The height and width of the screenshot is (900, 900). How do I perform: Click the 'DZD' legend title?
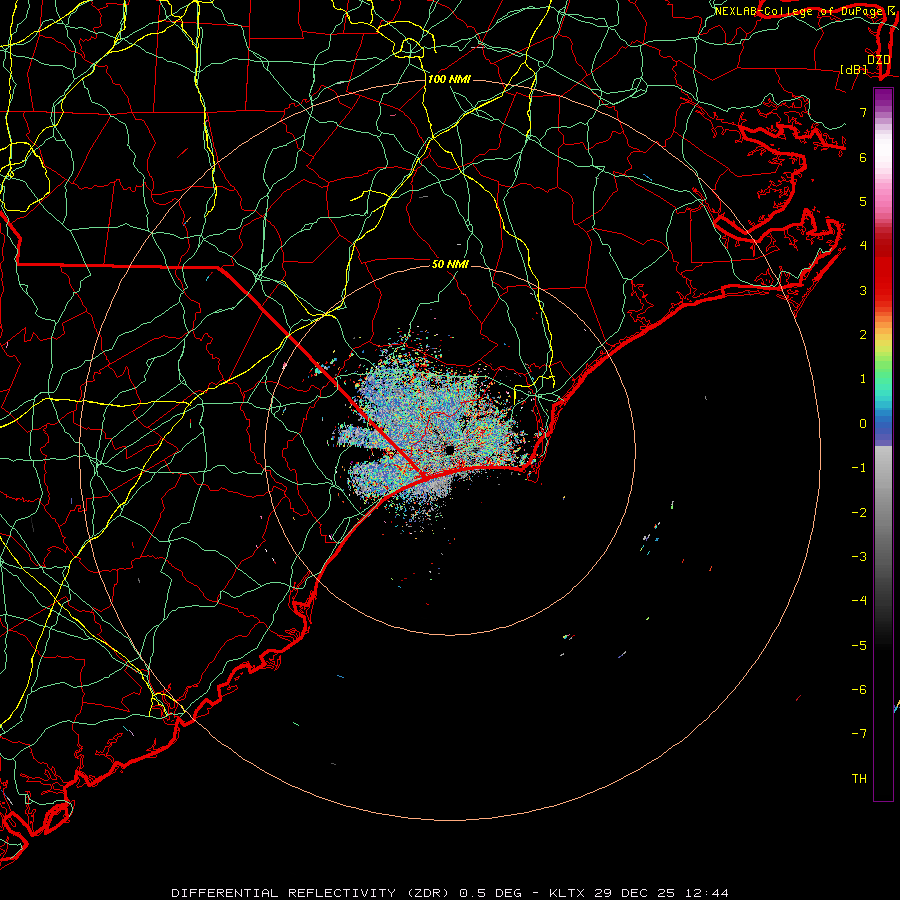[x=879, y=59]
